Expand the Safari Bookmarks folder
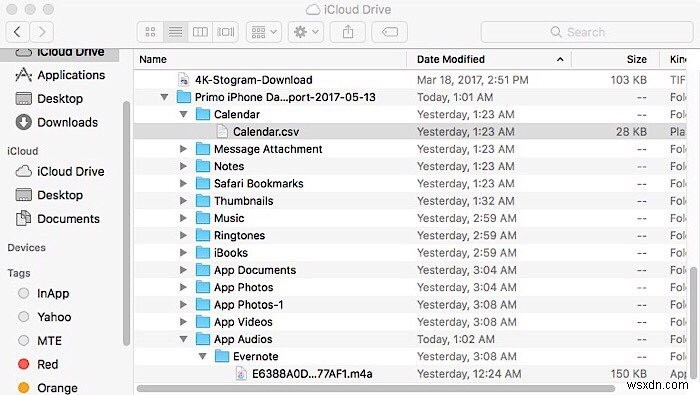This screenshot has width=700, height=395. click(x=183, y=183)
